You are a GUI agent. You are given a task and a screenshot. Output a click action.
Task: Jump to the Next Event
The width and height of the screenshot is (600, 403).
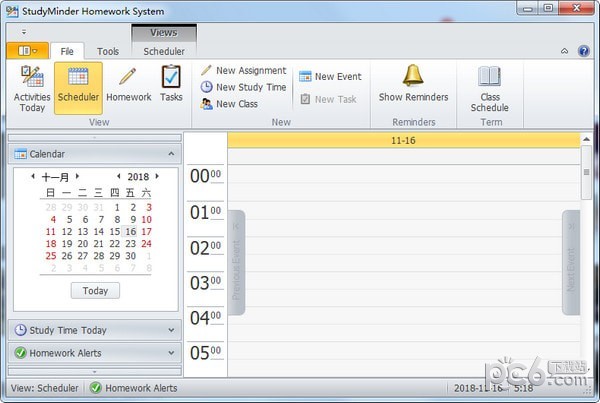571,263
